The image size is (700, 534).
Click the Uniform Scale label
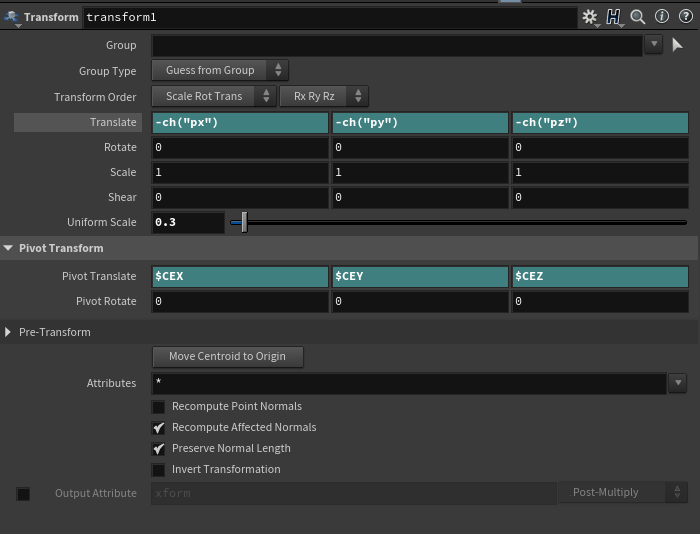(101, 222)
